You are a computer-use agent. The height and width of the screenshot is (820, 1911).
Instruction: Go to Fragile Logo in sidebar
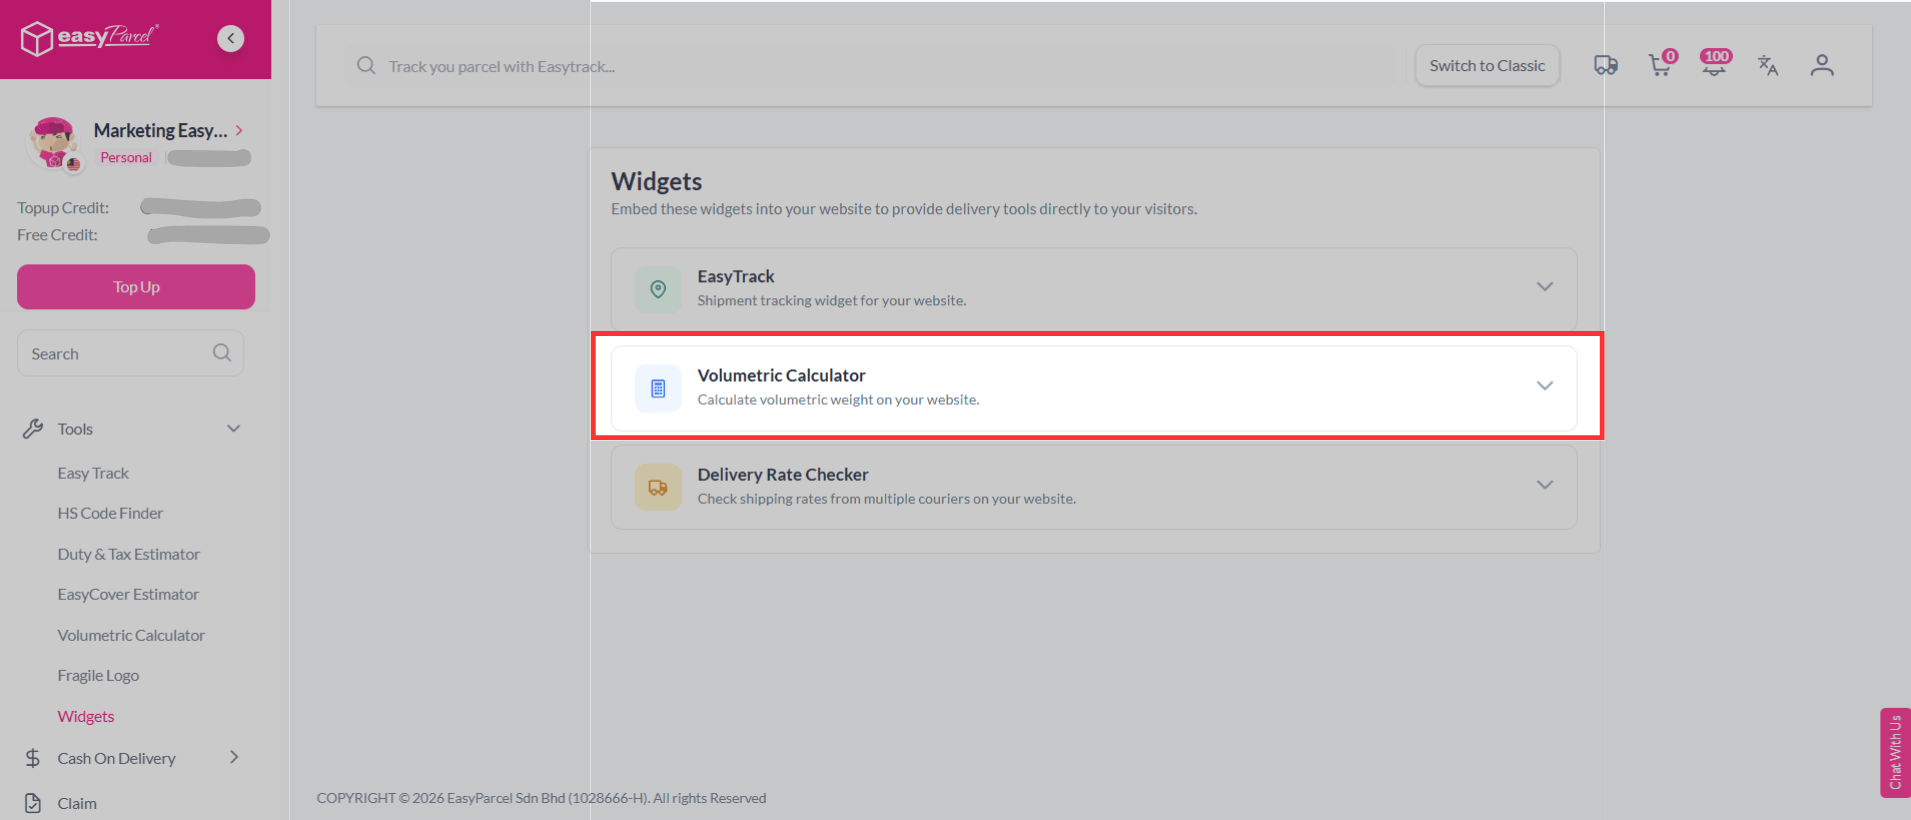coord(98,676)
